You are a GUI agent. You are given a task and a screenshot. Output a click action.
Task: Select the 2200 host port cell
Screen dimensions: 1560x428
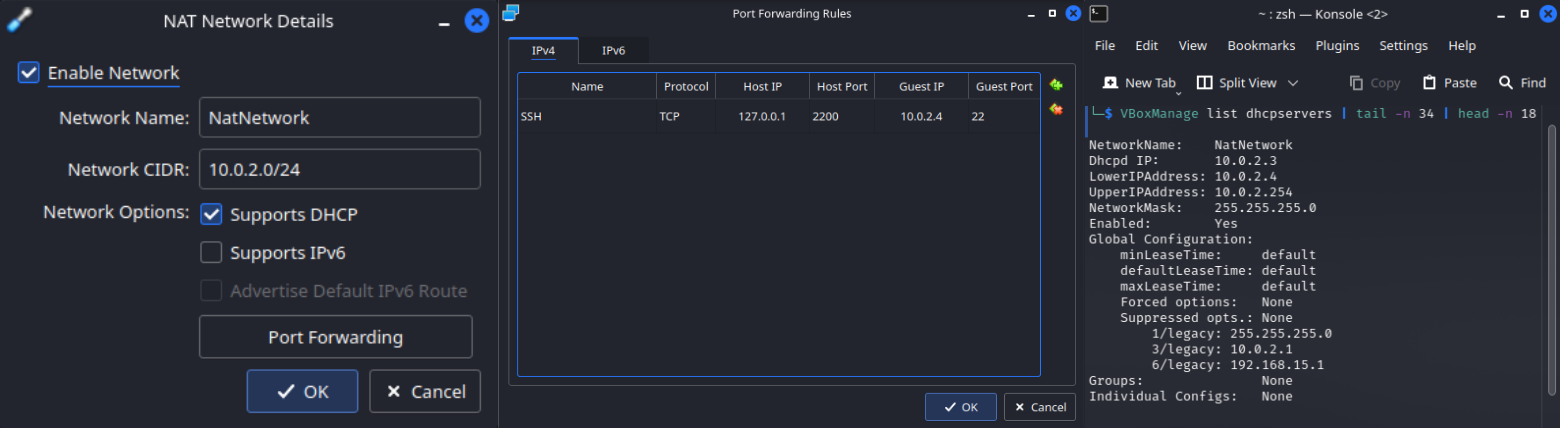(x=842, y=116)
